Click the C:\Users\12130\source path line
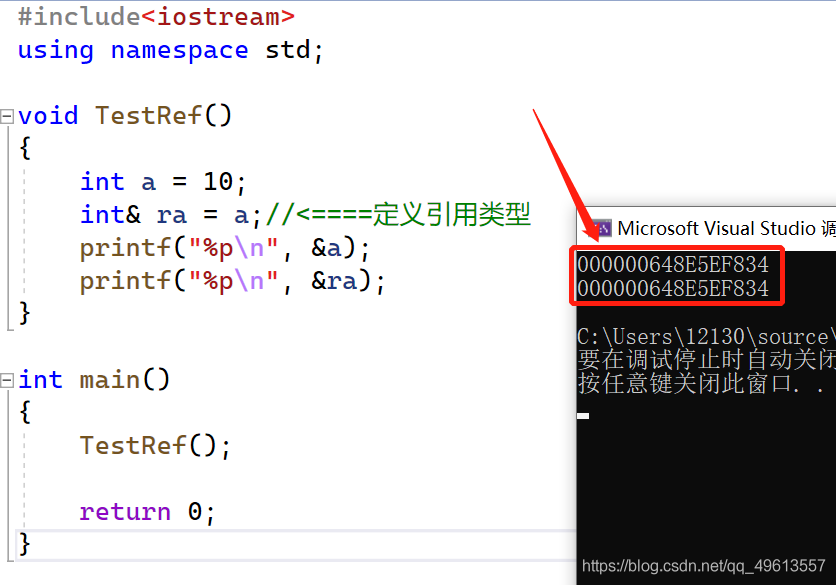This screenshot has width=836, height=585. (x=706, y=337)
